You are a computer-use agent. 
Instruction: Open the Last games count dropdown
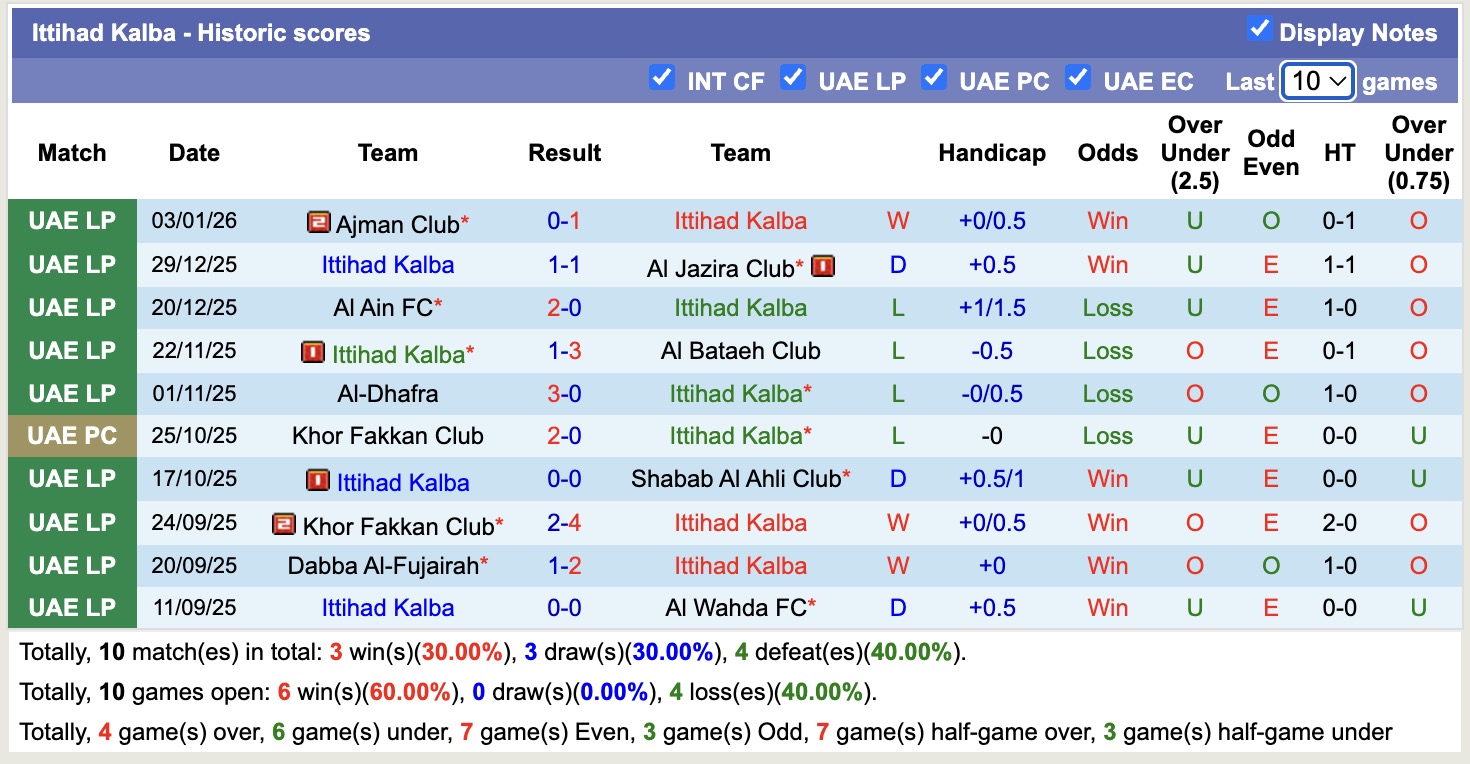click(x=1317, y=81)
